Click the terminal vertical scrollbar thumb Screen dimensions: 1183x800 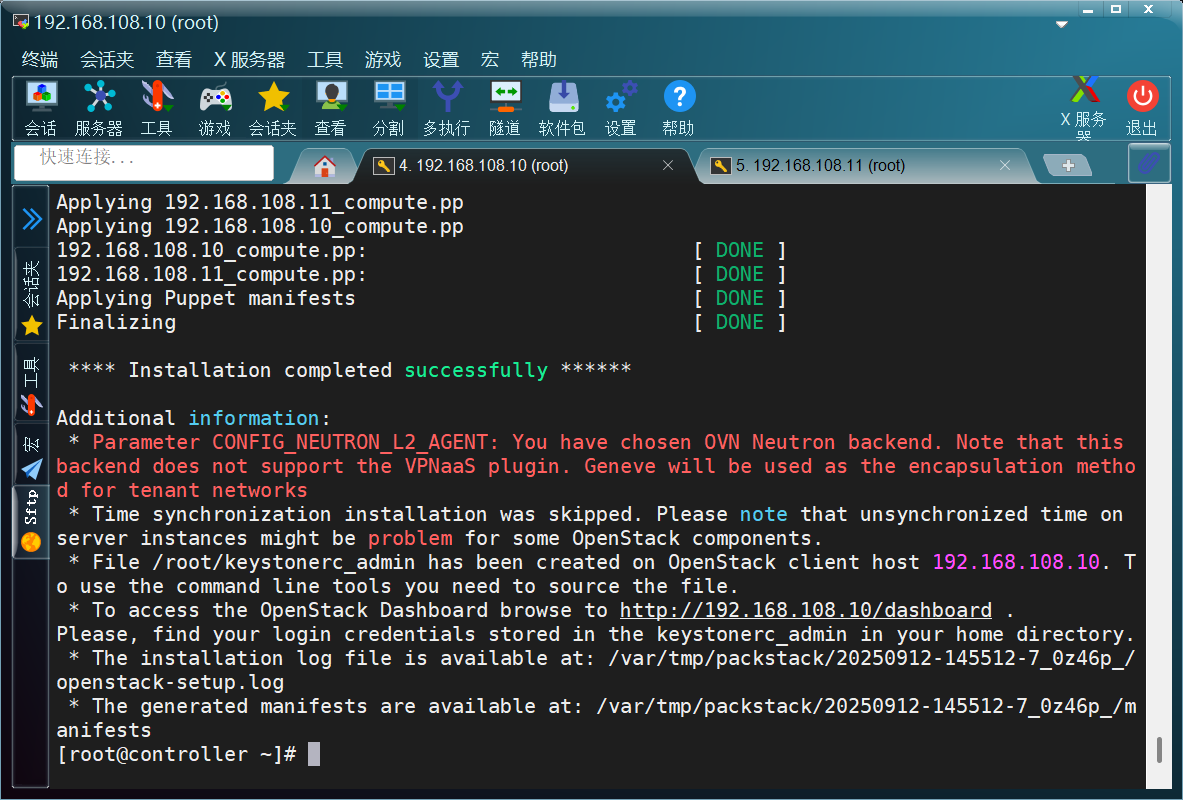(1159, 749)
